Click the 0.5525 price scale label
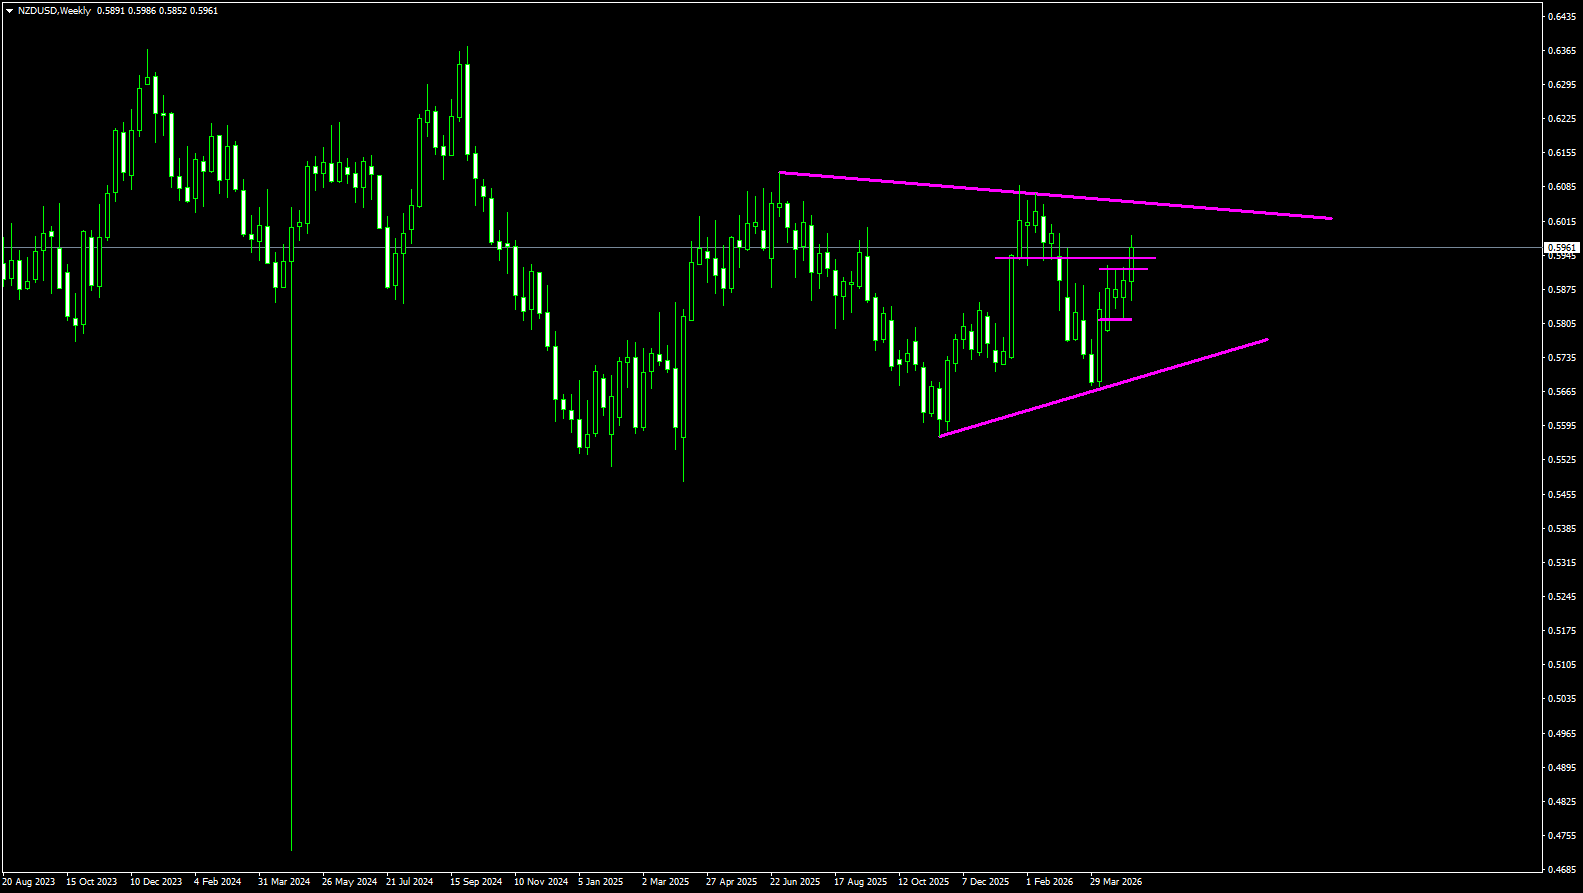 (x=1562, y=460)
